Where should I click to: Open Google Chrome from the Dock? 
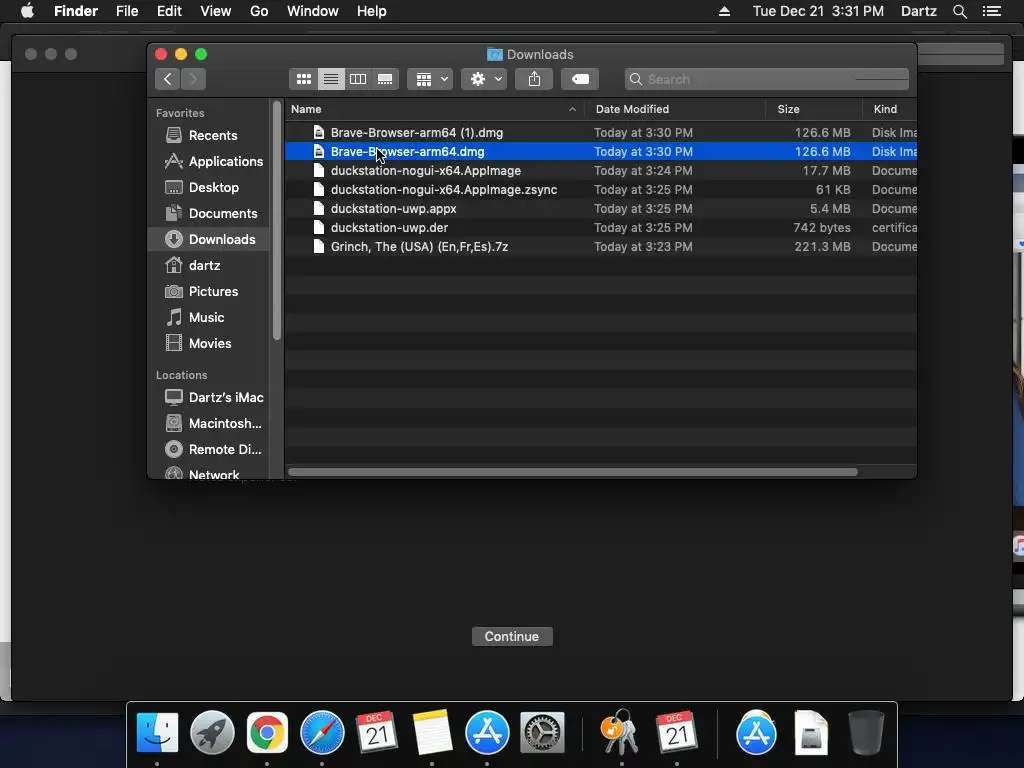tap(267, 733)
